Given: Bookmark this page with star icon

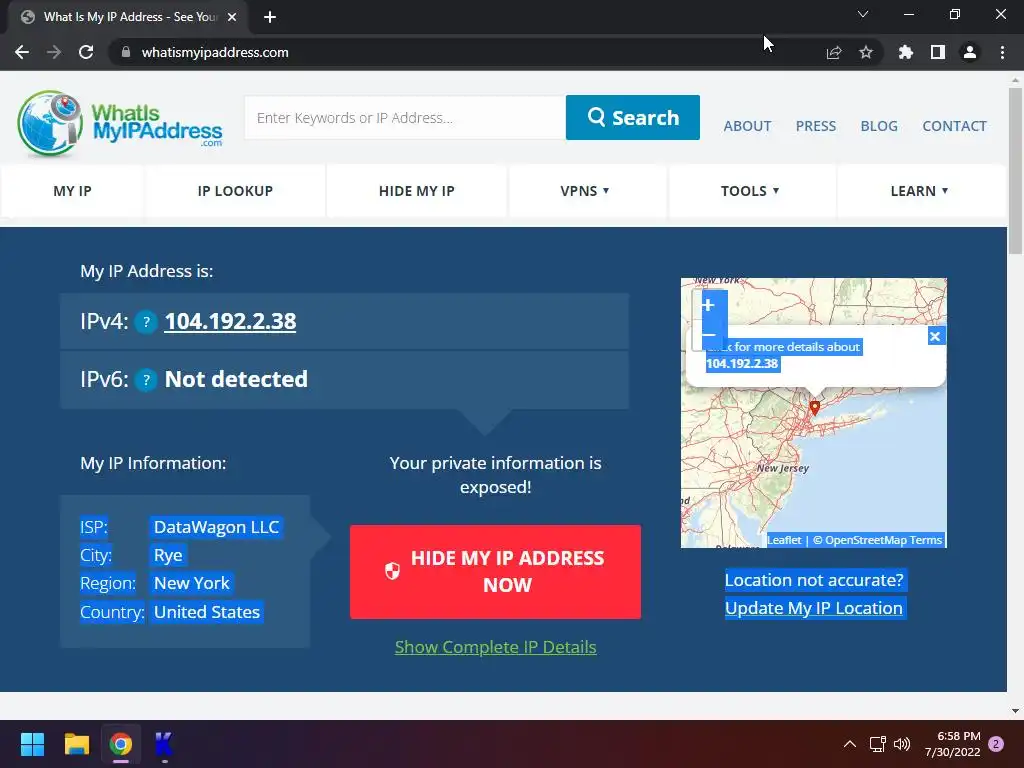Looking at the screenshot, I should click(866, 52).
